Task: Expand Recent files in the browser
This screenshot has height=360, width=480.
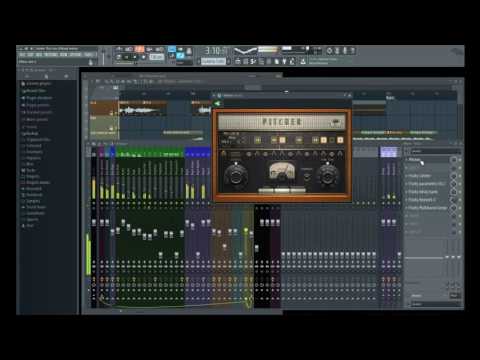Action: [x=33, y=91]
